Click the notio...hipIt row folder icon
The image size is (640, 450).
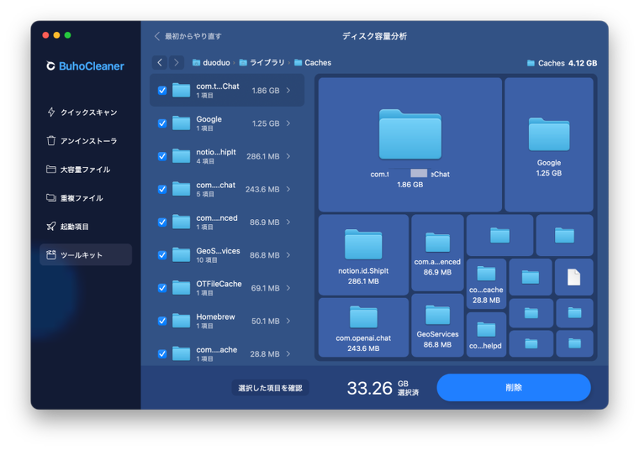click(x=181, y=156)
